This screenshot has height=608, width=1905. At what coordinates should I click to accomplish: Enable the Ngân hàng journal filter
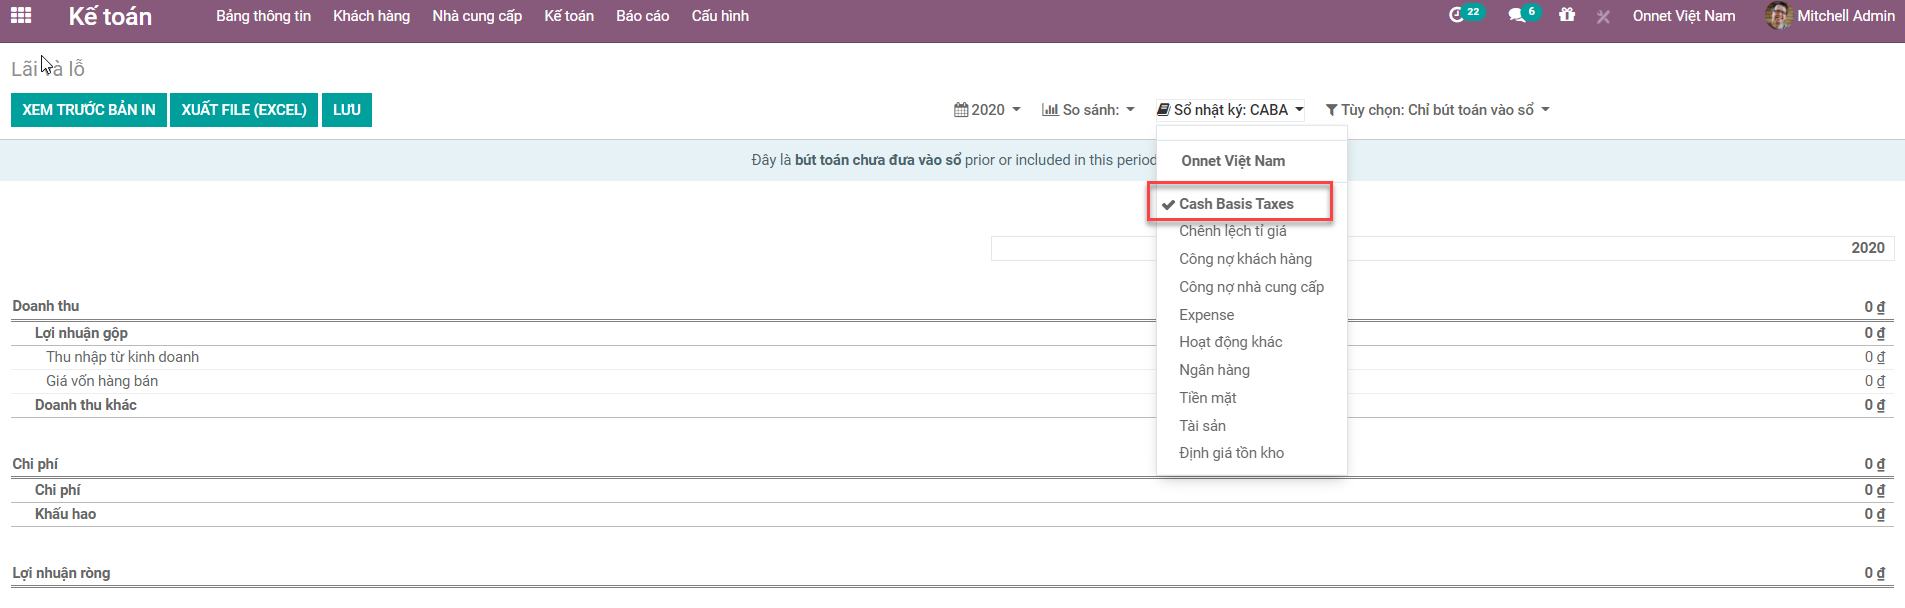pyautogui.click(x=1214, y=370)
